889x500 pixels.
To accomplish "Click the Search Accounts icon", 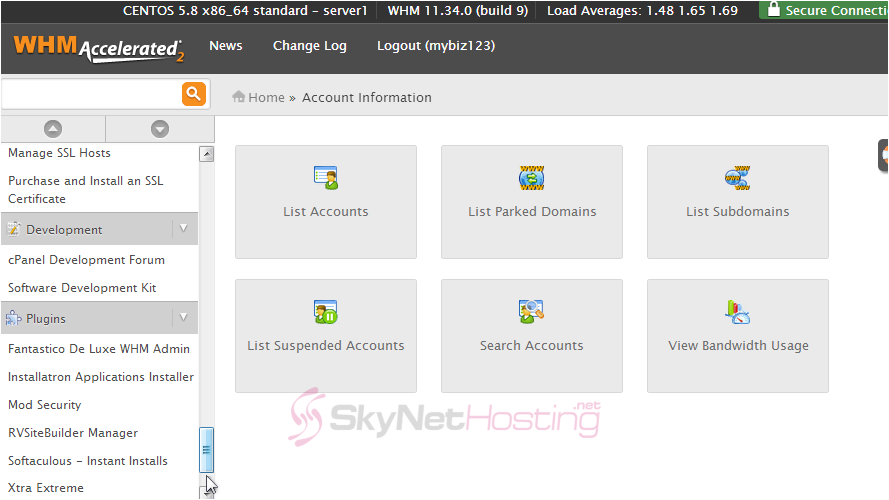I will pos(532,312).
